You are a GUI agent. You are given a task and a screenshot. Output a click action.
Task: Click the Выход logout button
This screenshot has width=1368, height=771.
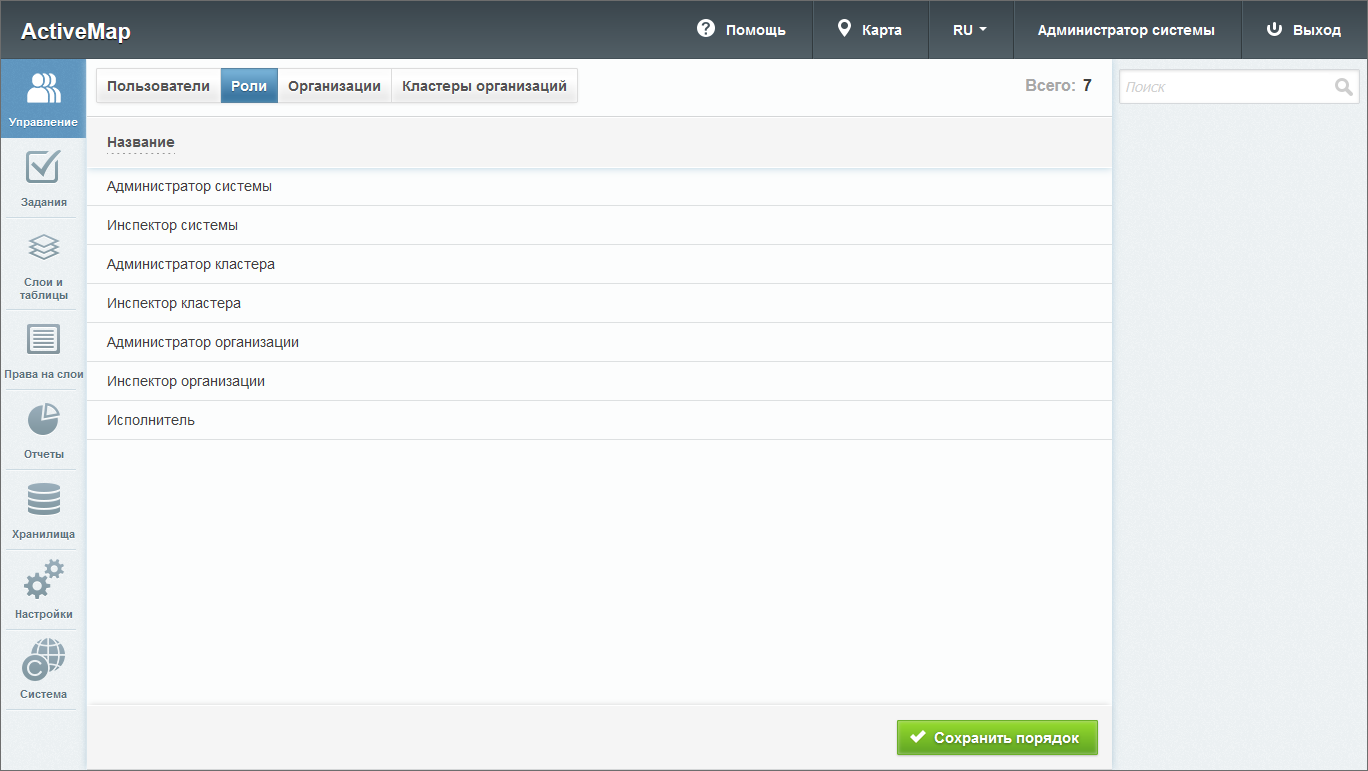(x=1304, y=30)
